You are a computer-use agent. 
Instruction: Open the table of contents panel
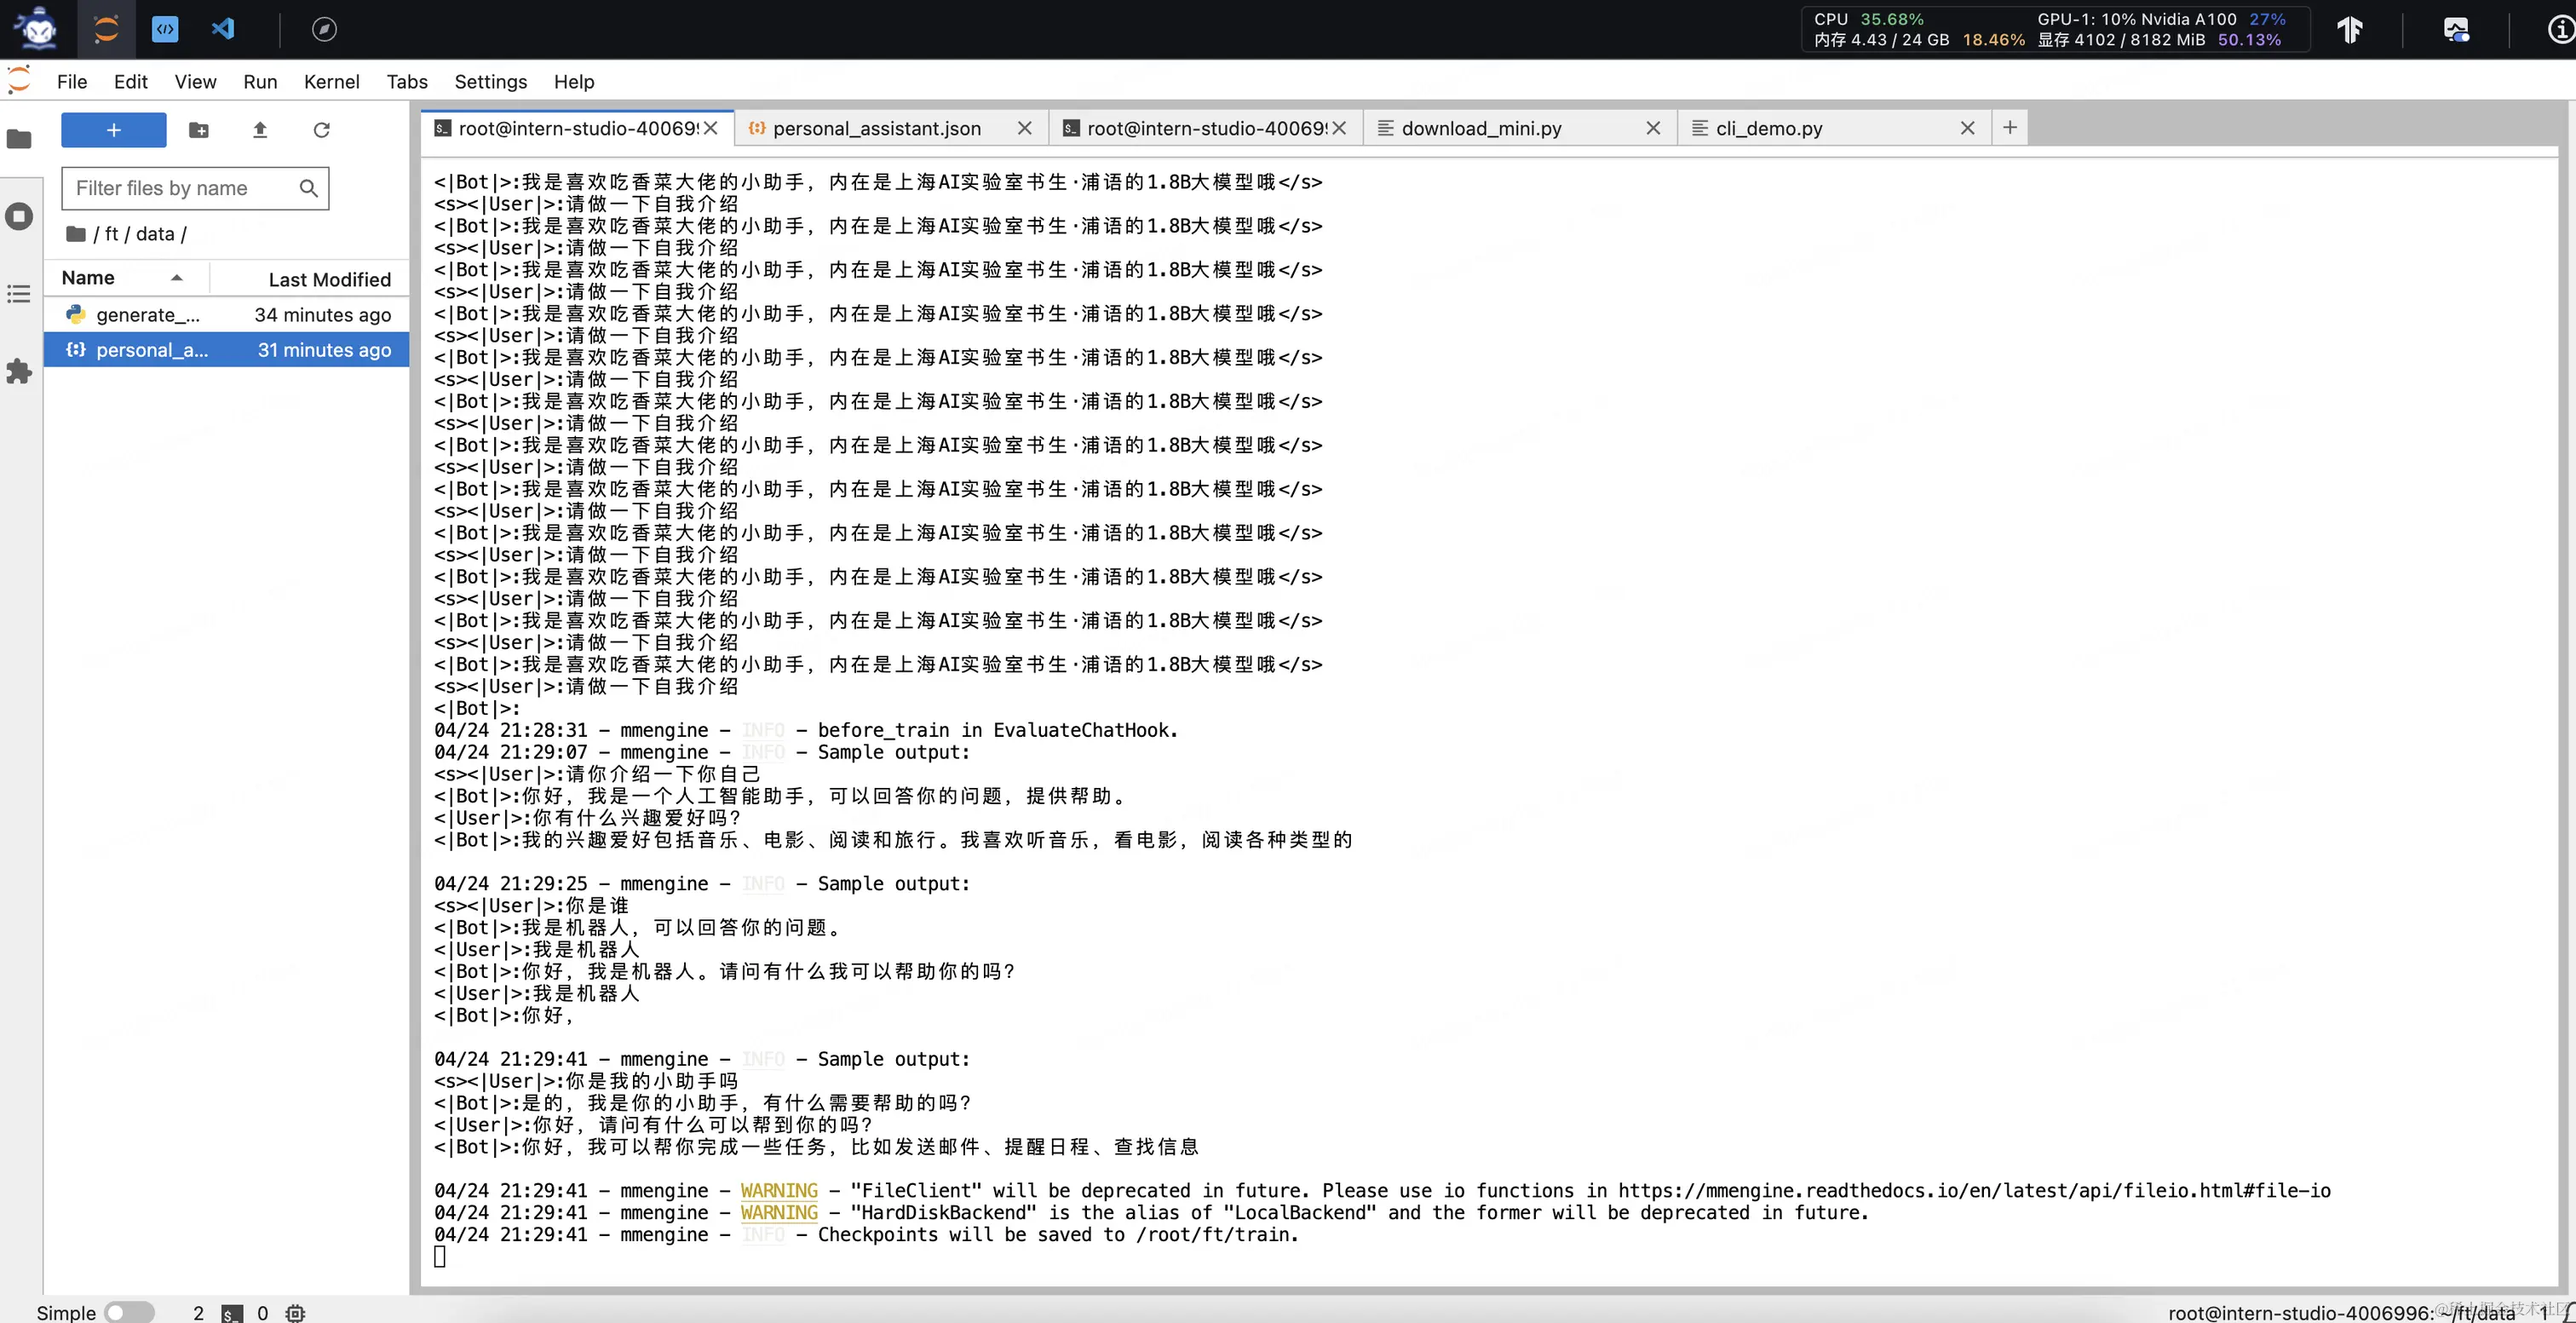point(19,294)
